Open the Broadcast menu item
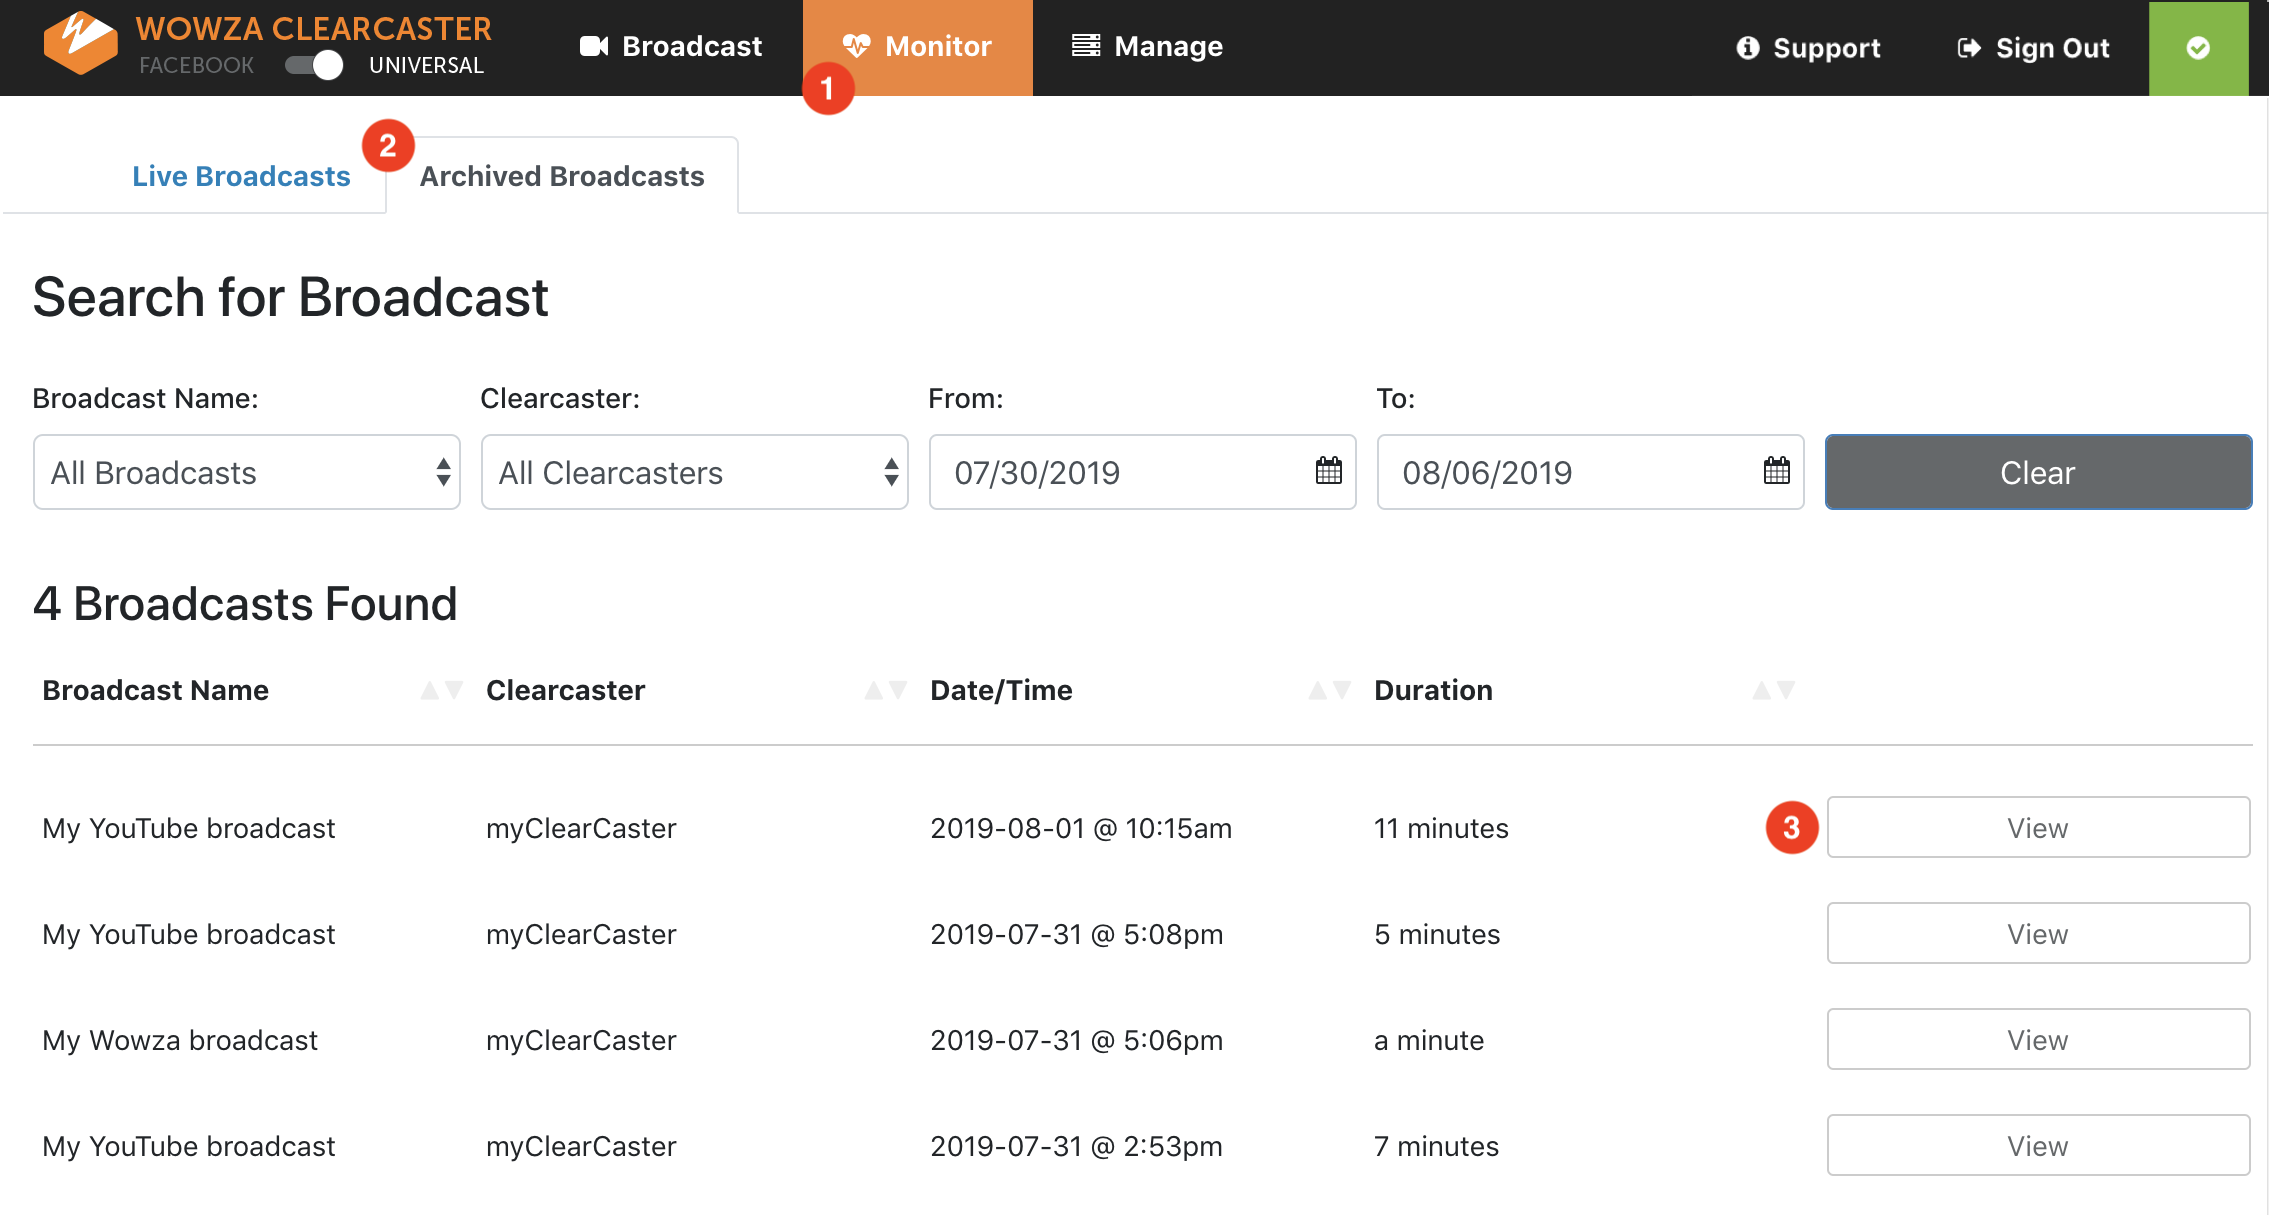Image resolution: width=2269 pixels, height=1215 pixels. pyautogui.click(x=671, y=47)
